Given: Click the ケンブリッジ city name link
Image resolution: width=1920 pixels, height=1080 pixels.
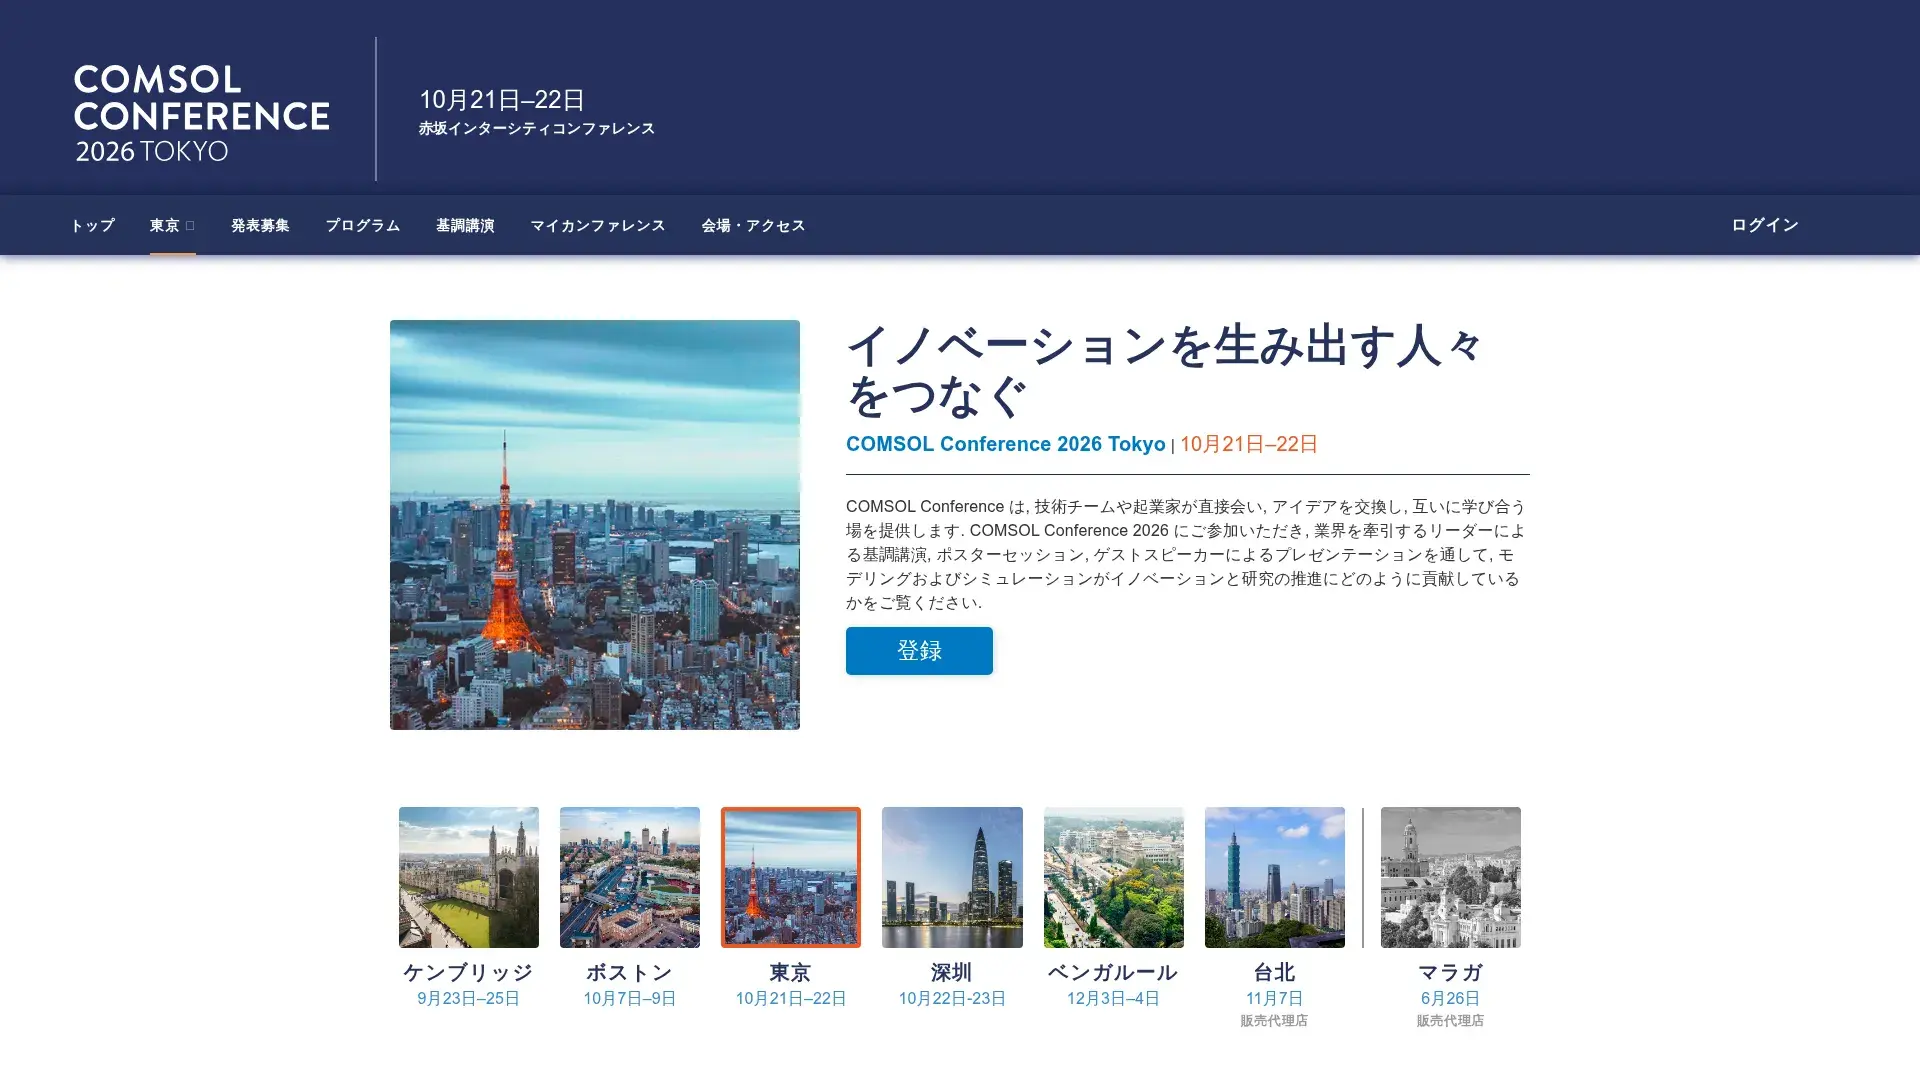Looking at the screenshot, I should click(468, 972).
